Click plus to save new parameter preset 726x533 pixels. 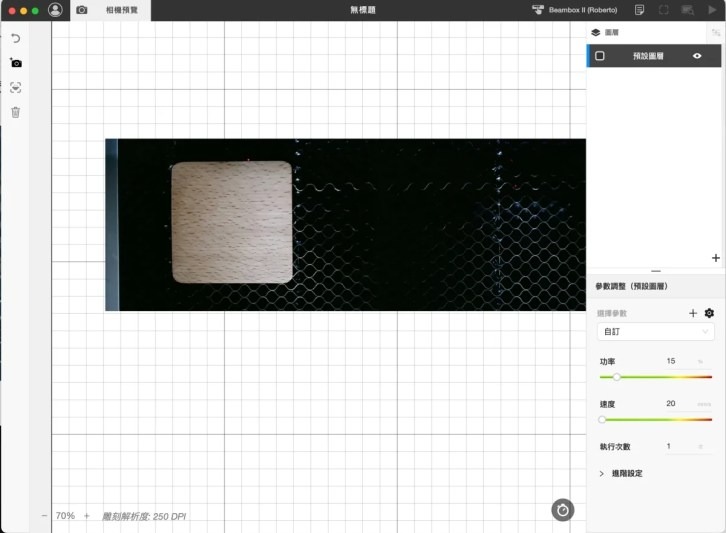[693, 313]
